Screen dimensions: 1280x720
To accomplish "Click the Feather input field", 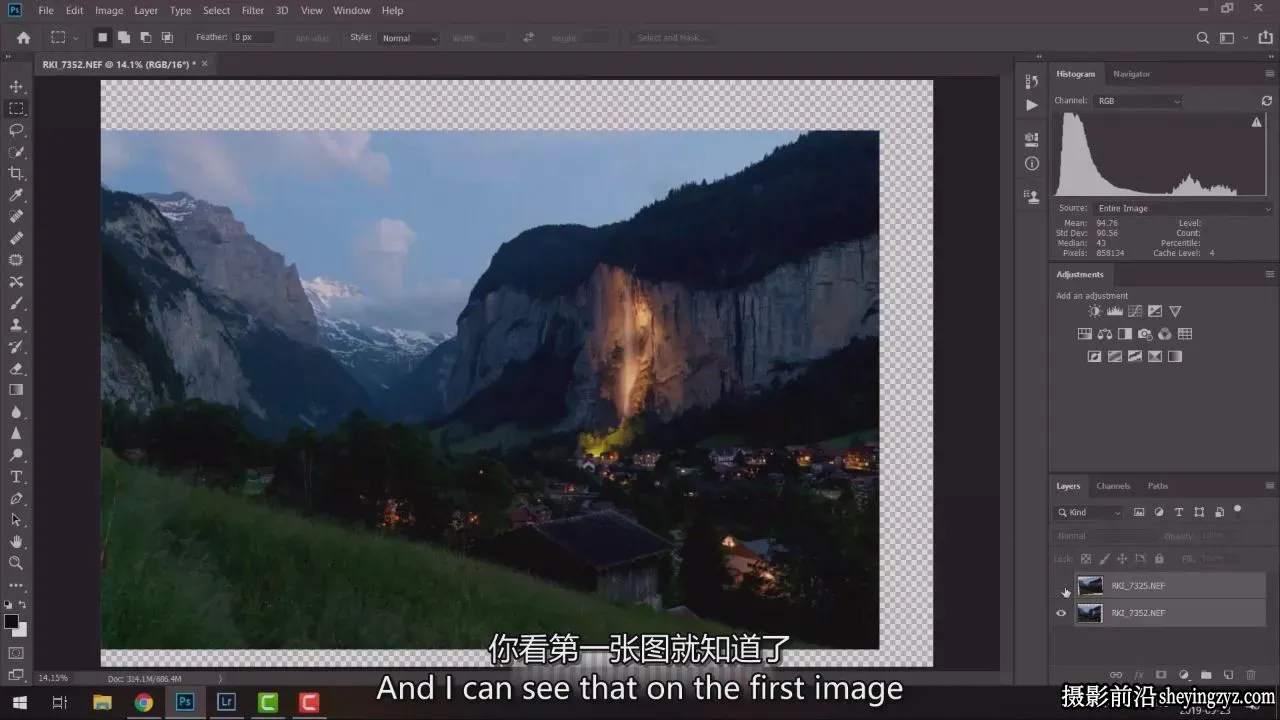I will [253, 38].
